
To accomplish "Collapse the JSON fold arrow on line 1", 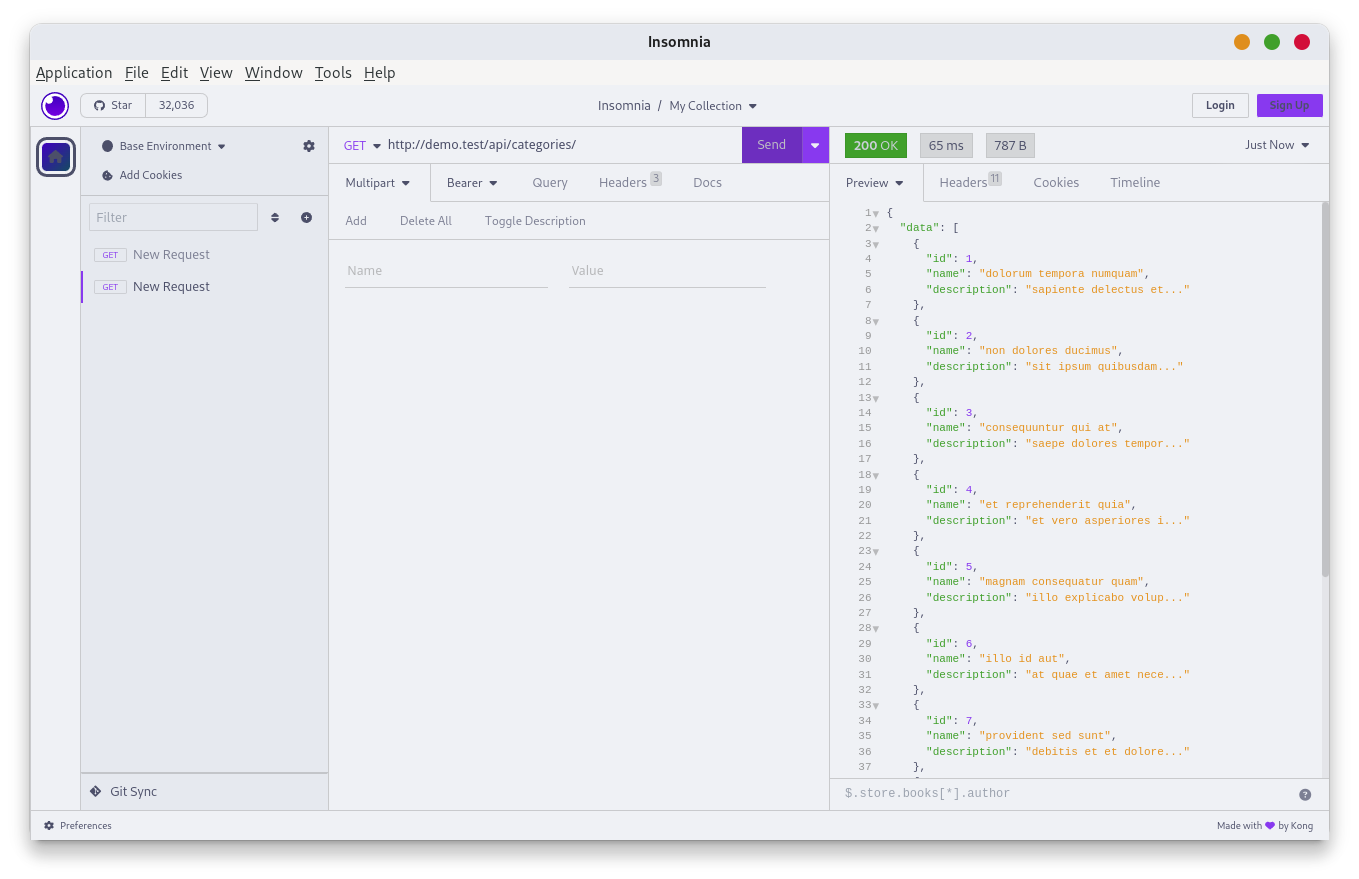I will [x=876, y=213].
